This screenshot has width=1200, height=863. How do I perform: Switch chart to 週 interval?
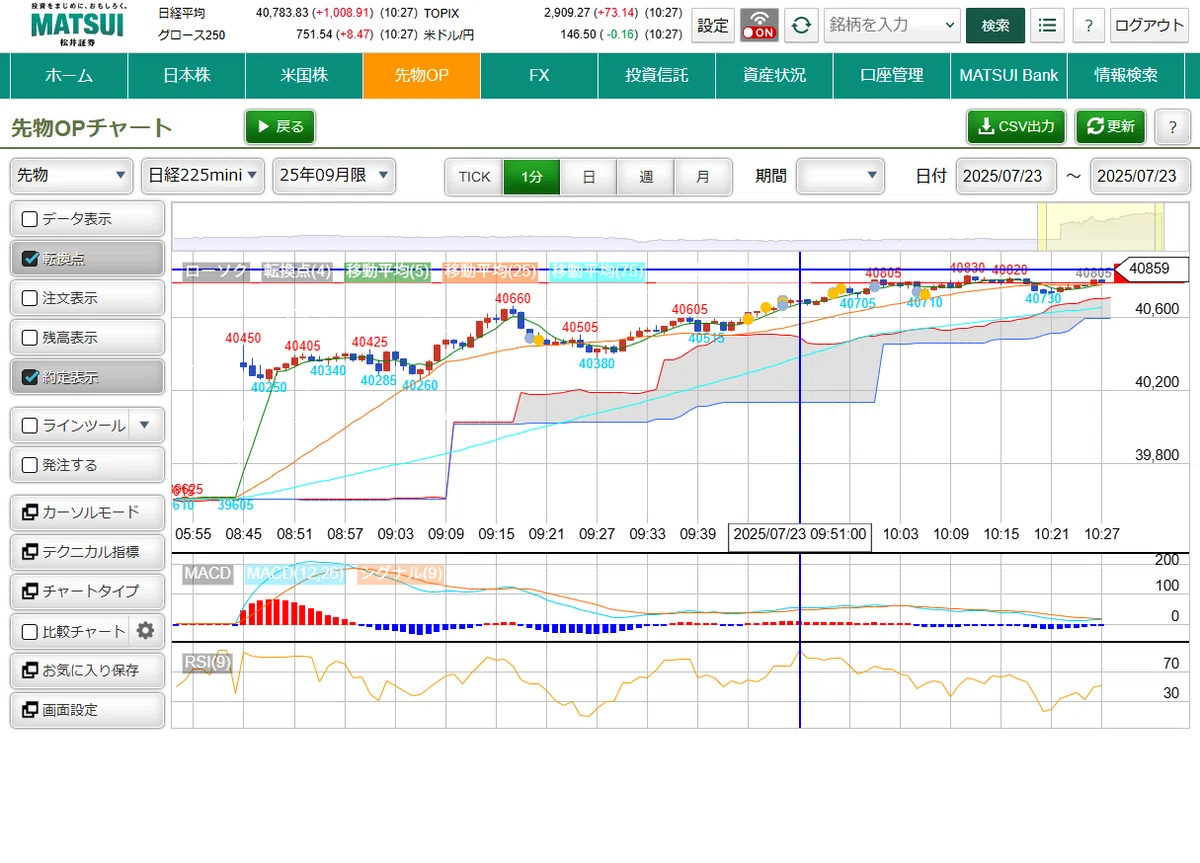point(646,176)
